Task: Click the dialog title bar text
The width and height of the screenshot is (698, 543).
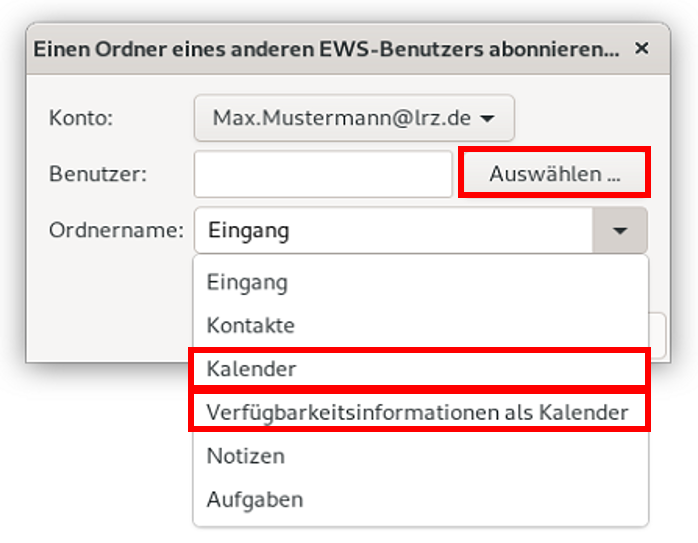Action: coord(326,48)
